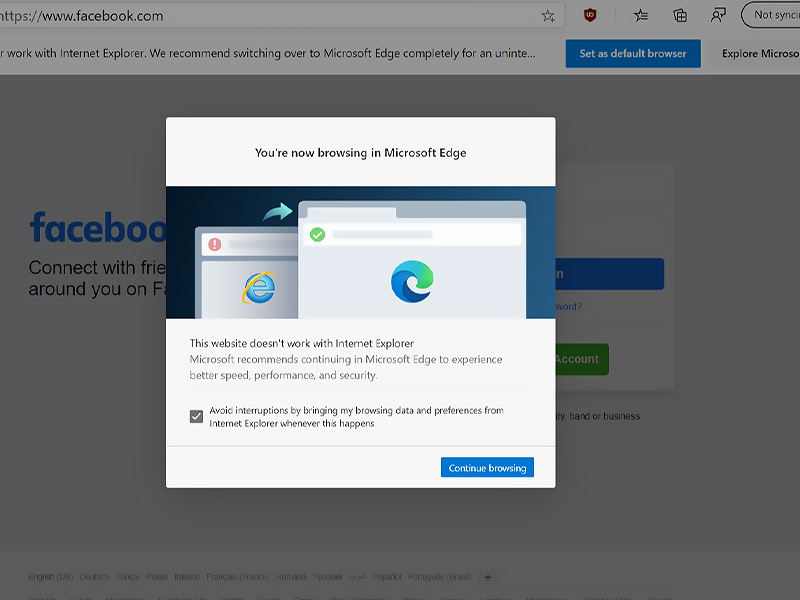Open the Favorites list icon

point(641,16)
